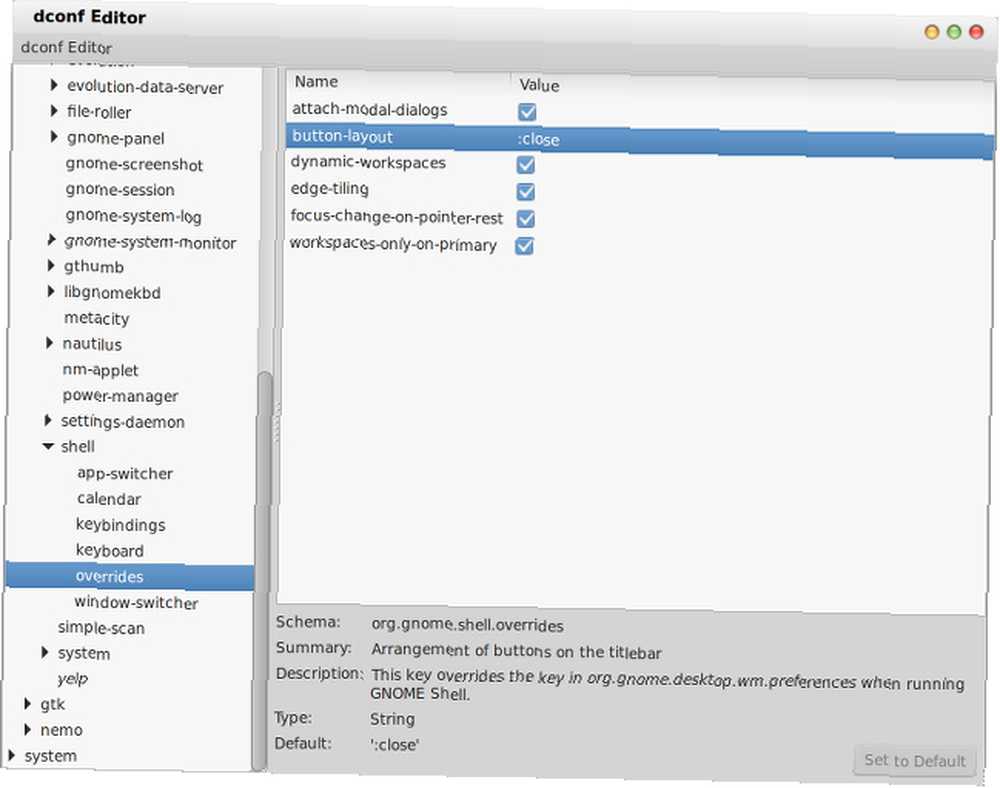Select the gnome-session tree item
Screen dimensions: 1000x788
pyautogui.click(x=120, y=190)
